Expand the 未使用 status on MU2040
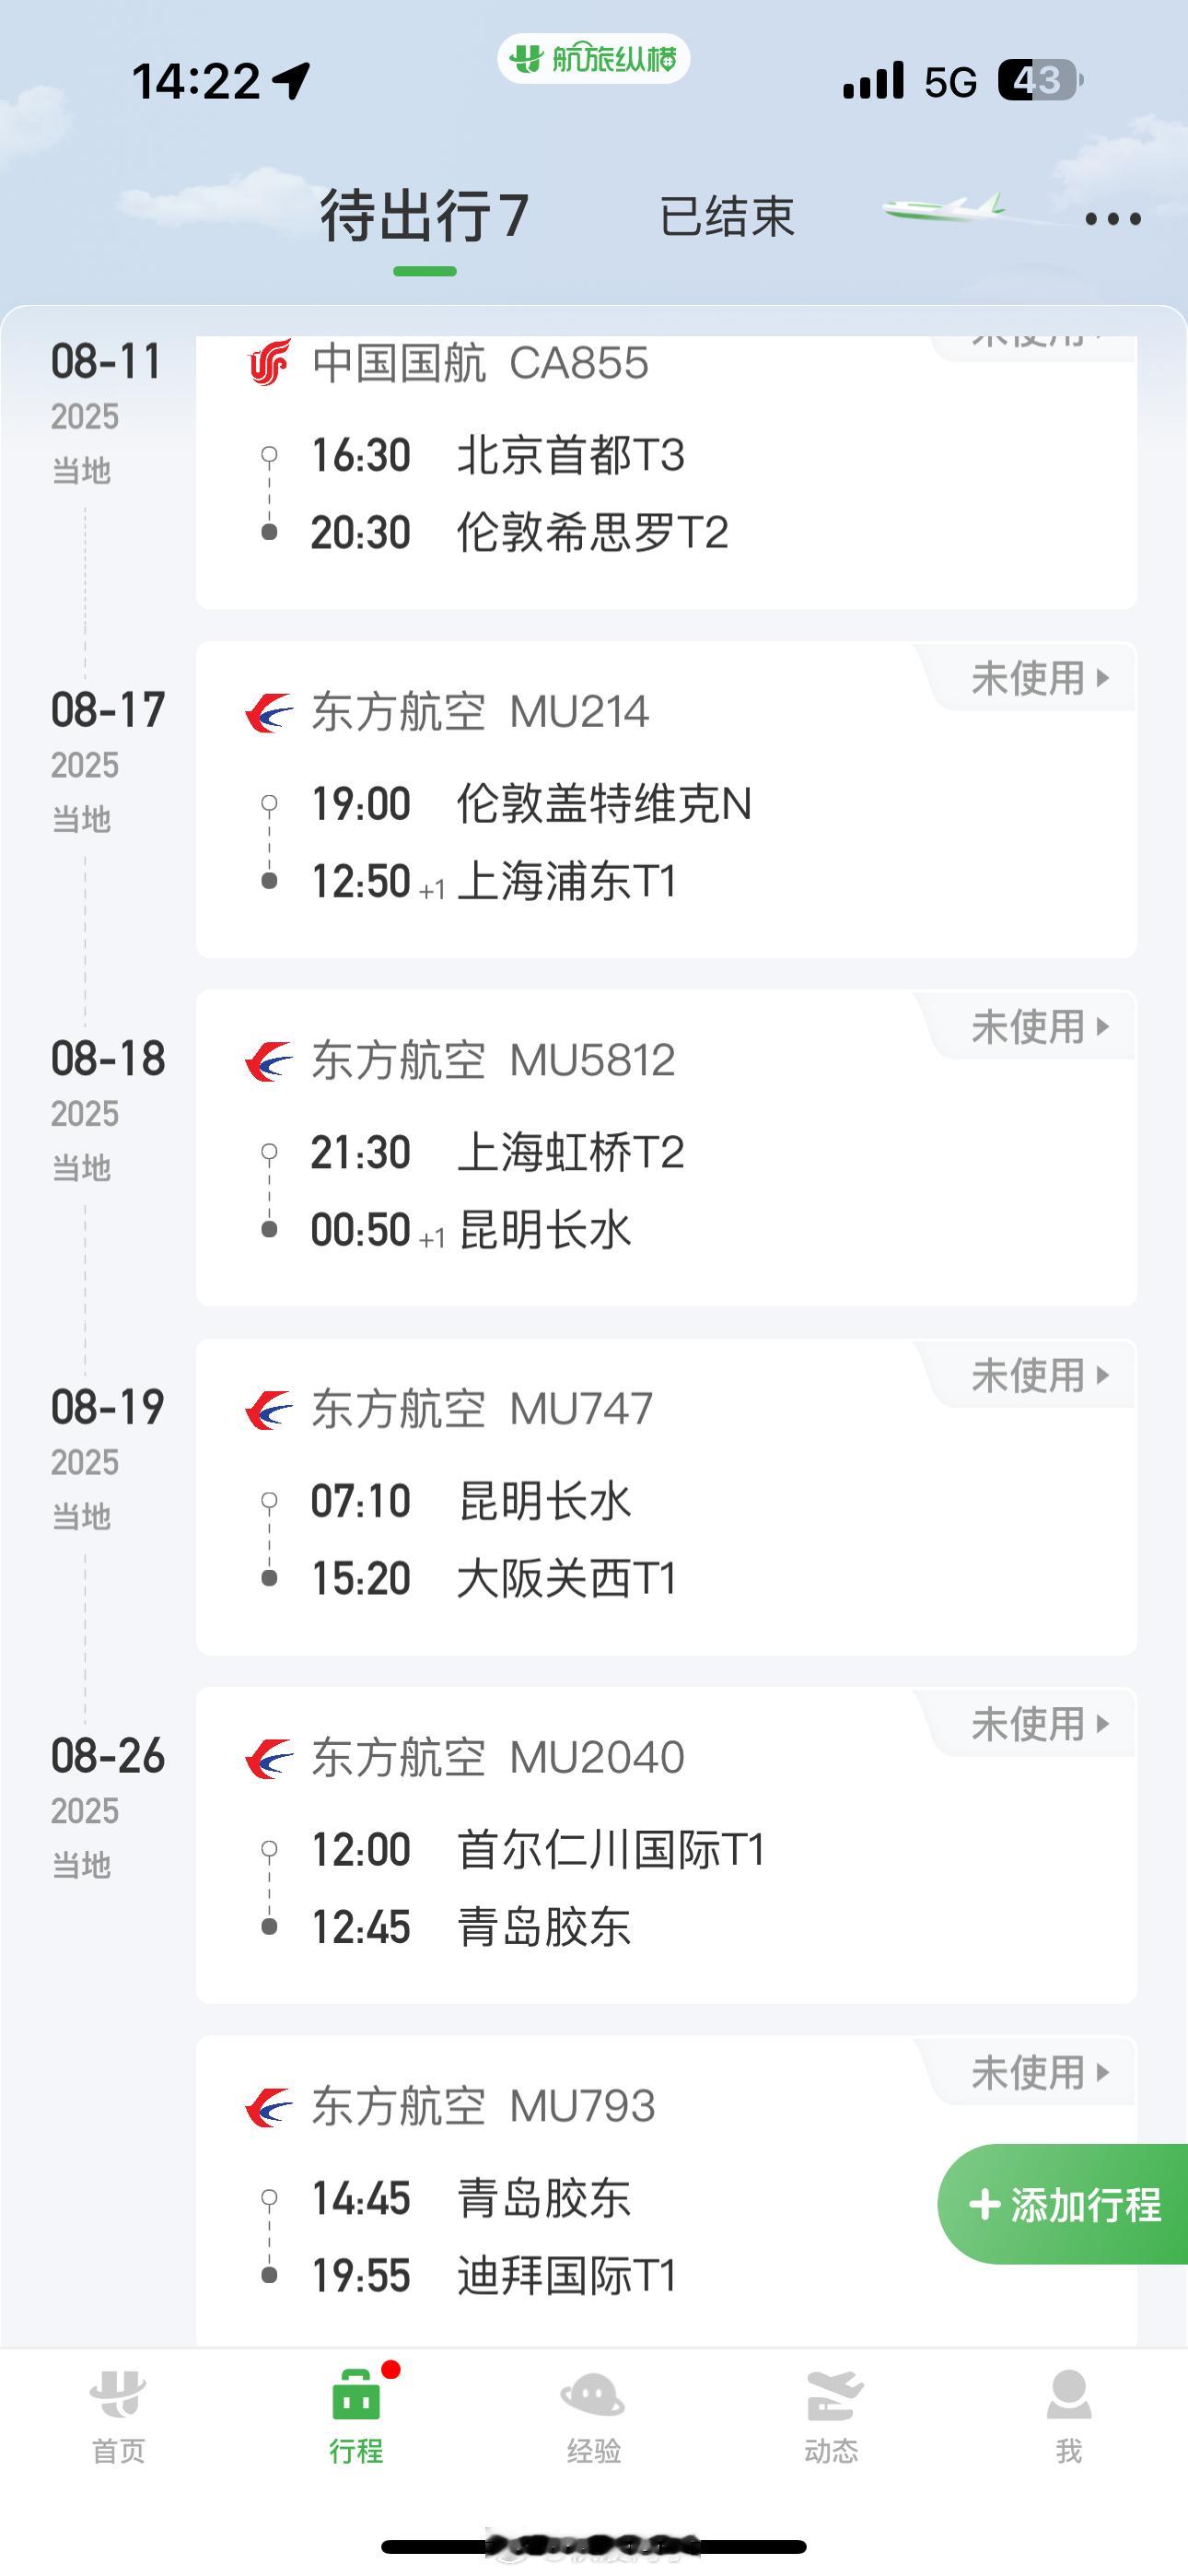This screenshot has height=2576, width=1188. pyautogui.click(x=1040, y=1724)
